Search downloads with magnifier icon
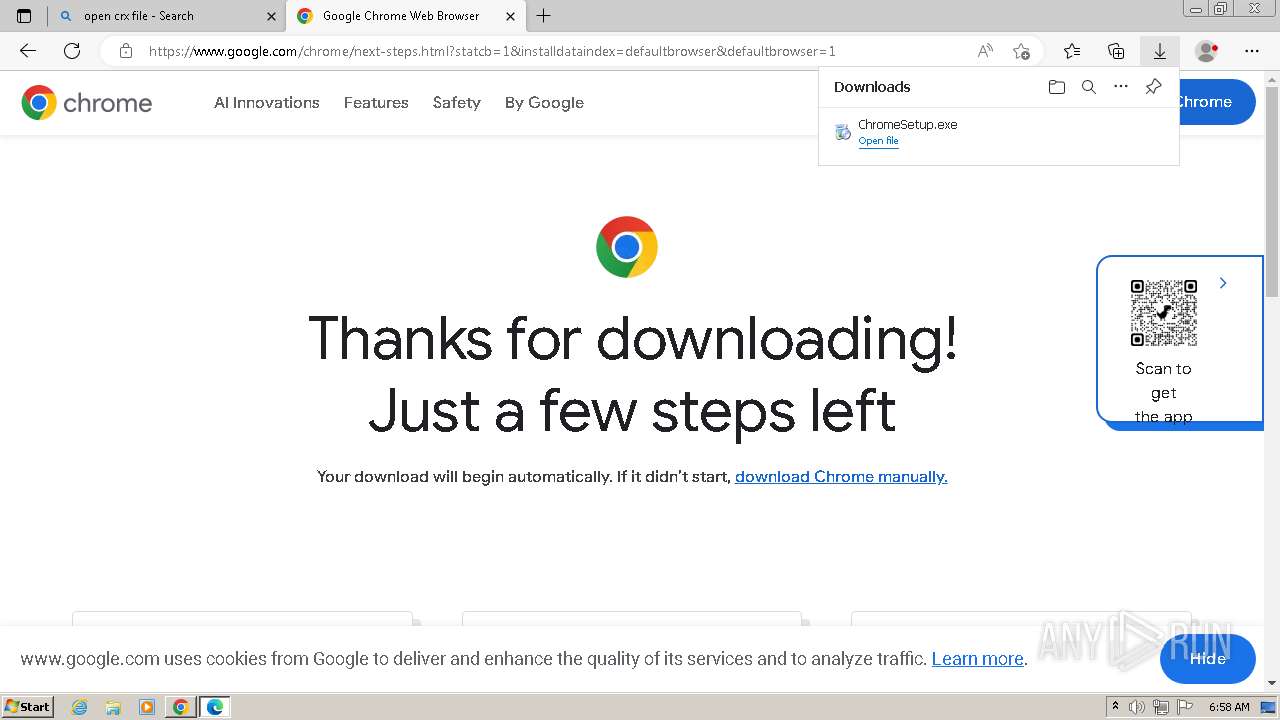The height and width of the screenshot is (720, 1280). [x=1089, y=87]
